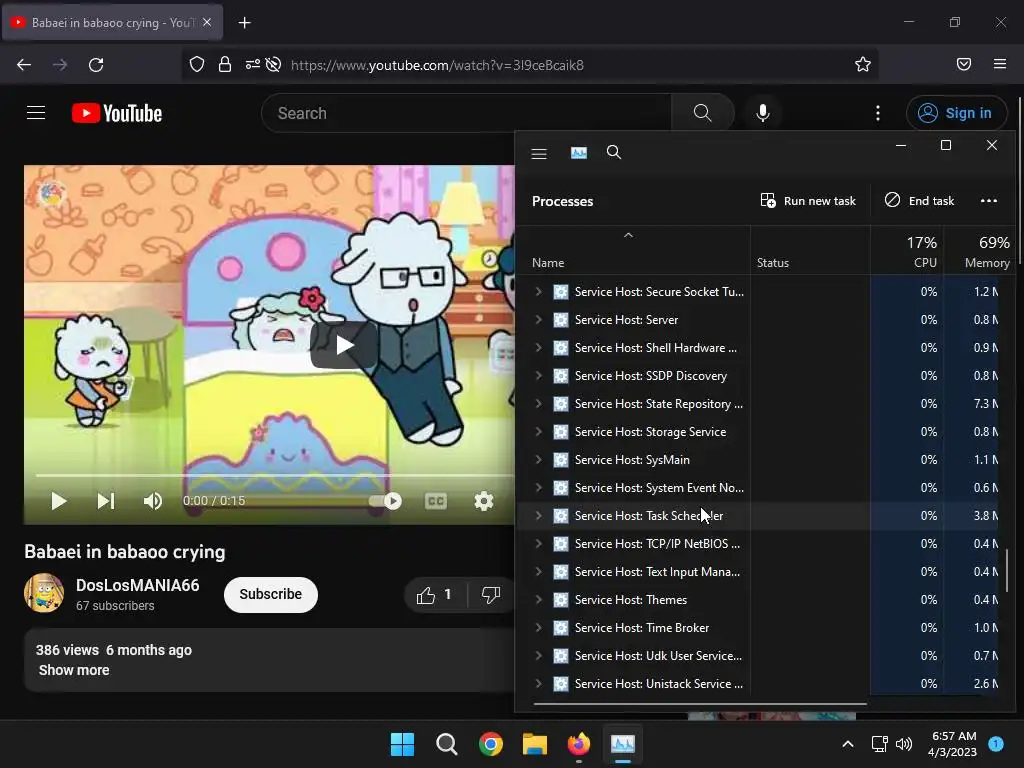Open video settings gear
1024x768 pixels.
pyautogui.click(x=483, y=501)
